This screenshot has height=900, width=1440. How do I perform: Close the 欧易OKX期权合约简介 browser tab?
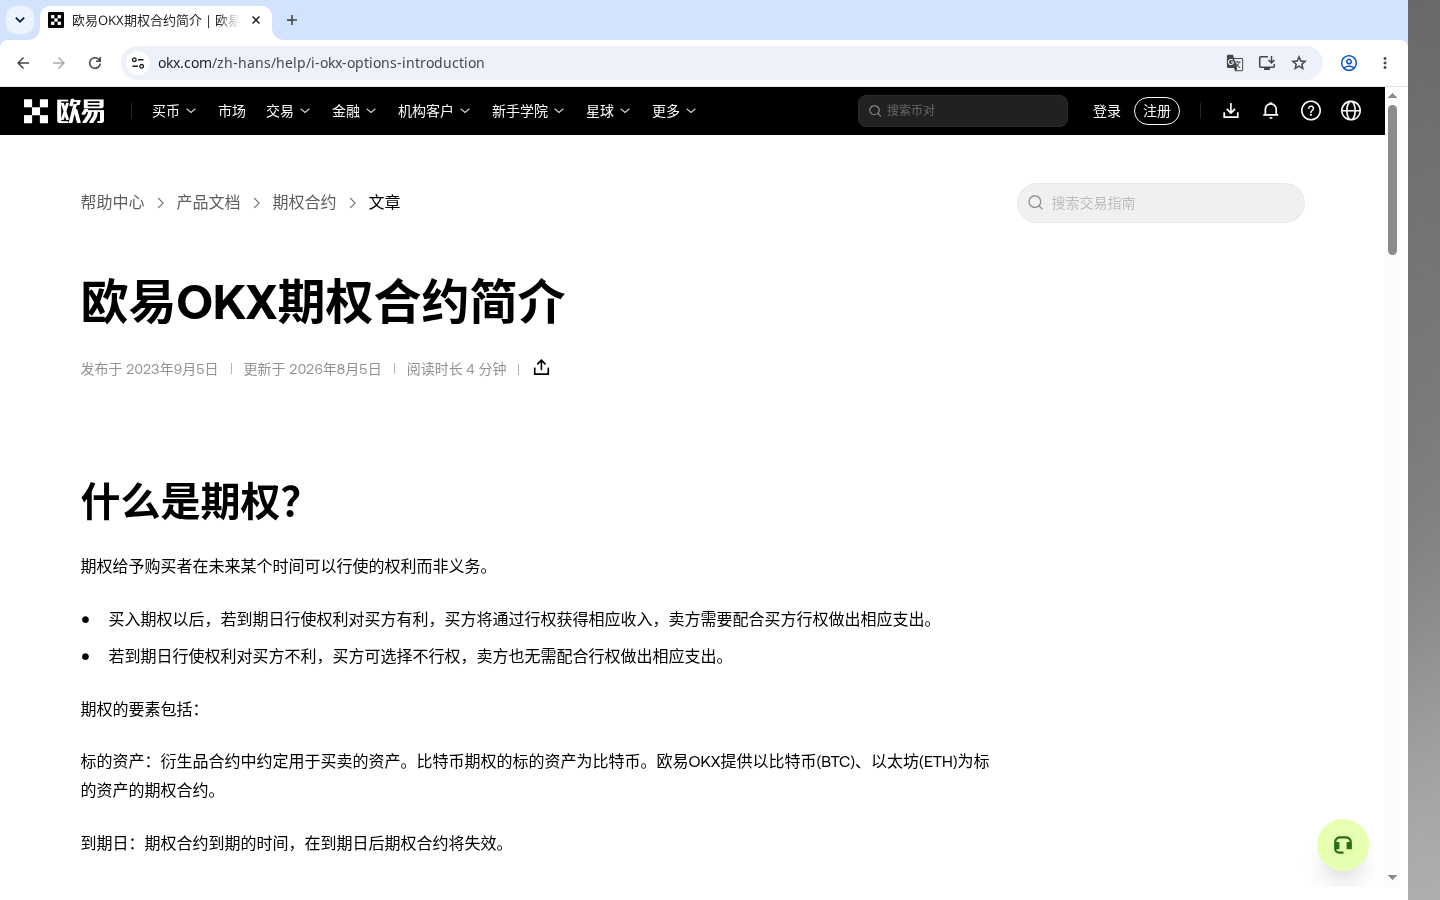256,20
